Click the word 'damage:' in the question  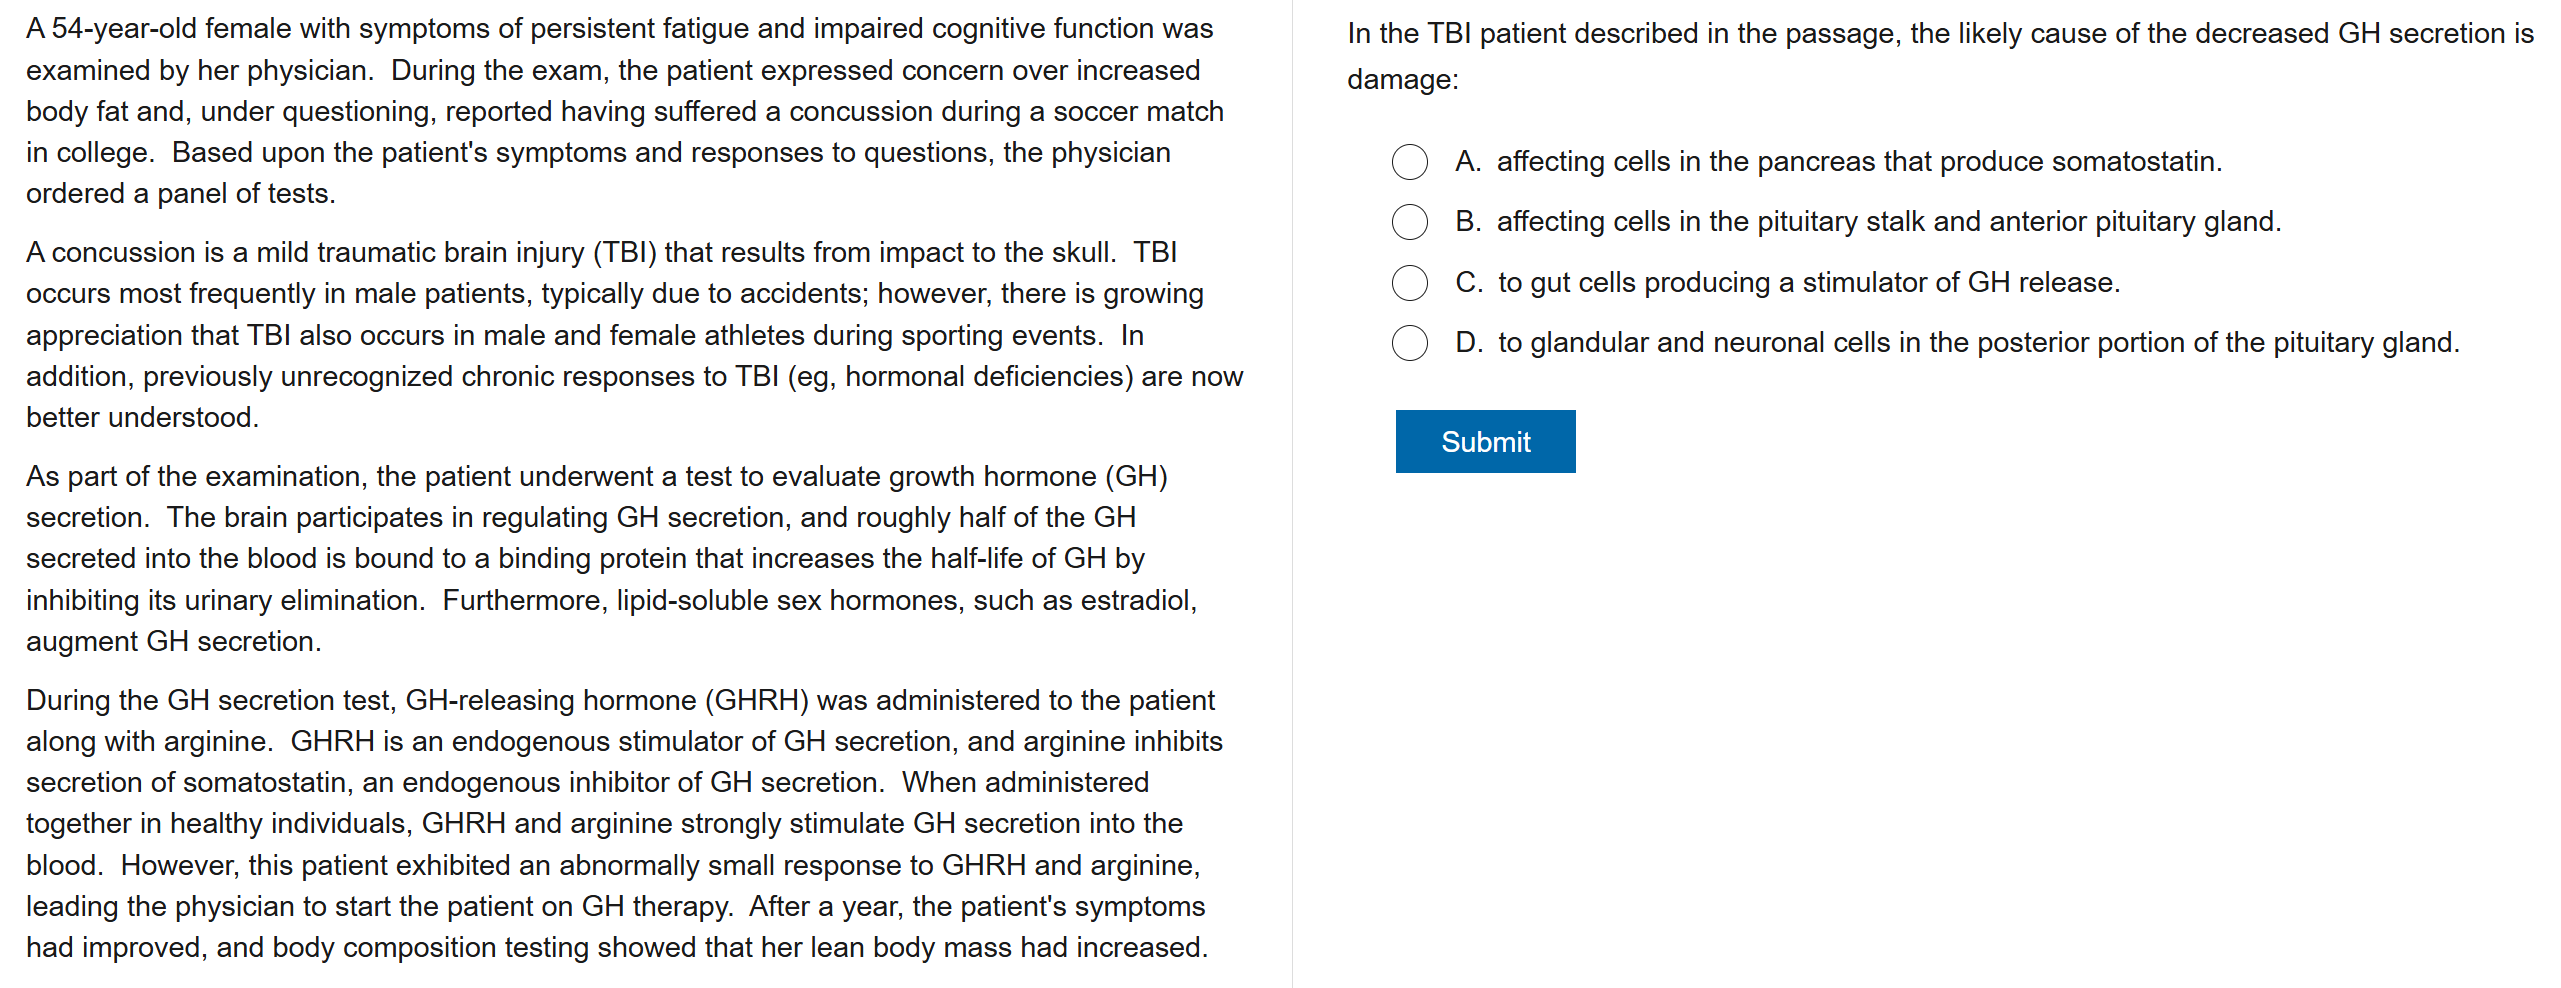[1402, 80]
